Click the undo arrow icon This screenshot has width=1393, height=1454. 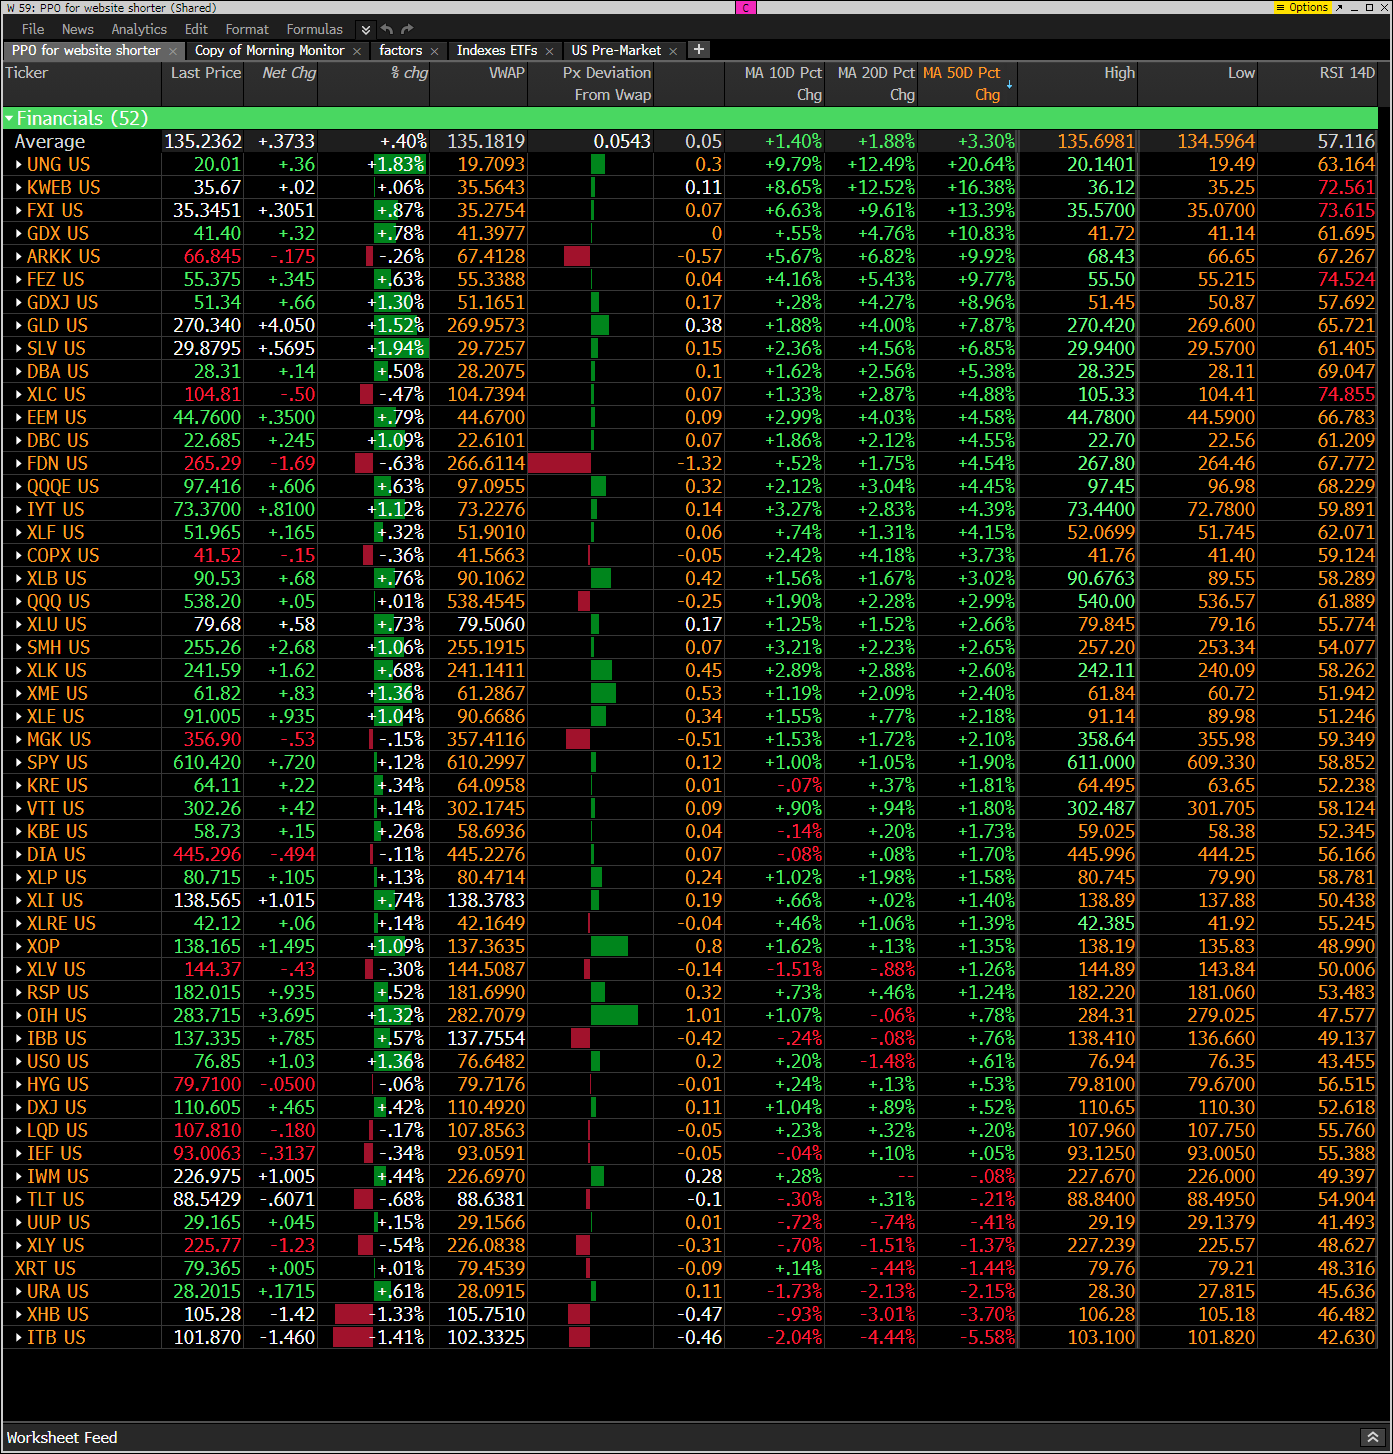tap(387, 29)
